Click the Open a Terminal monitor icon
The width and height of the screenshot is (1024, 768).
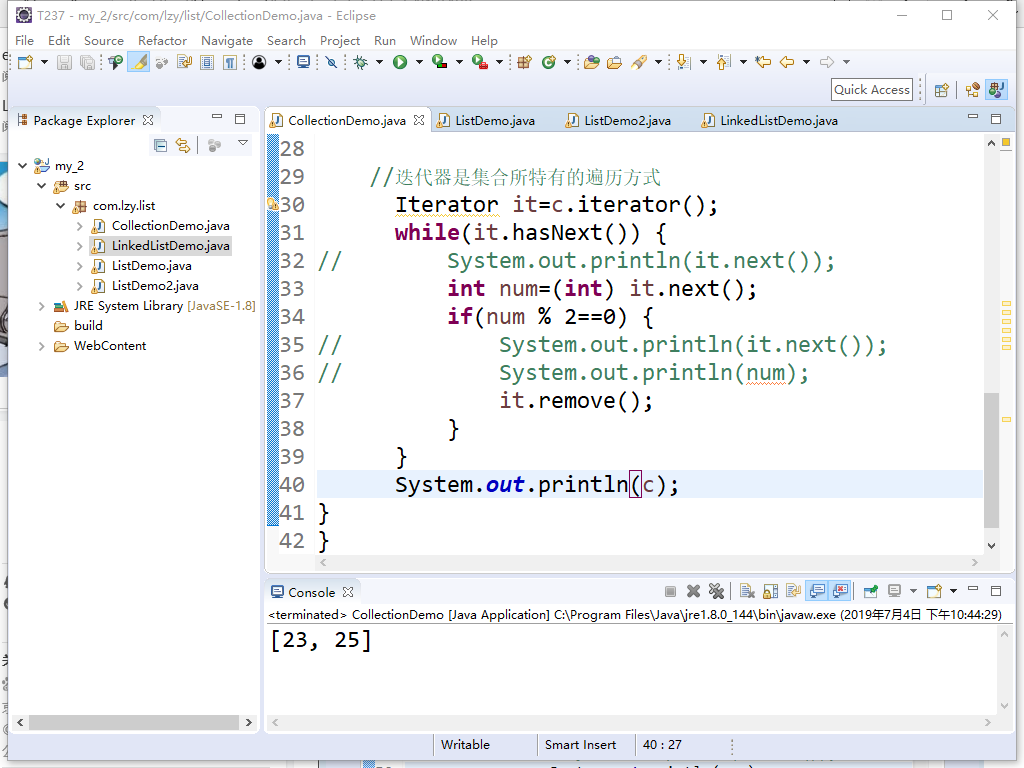pyautogui.click(x=303, y=62)
